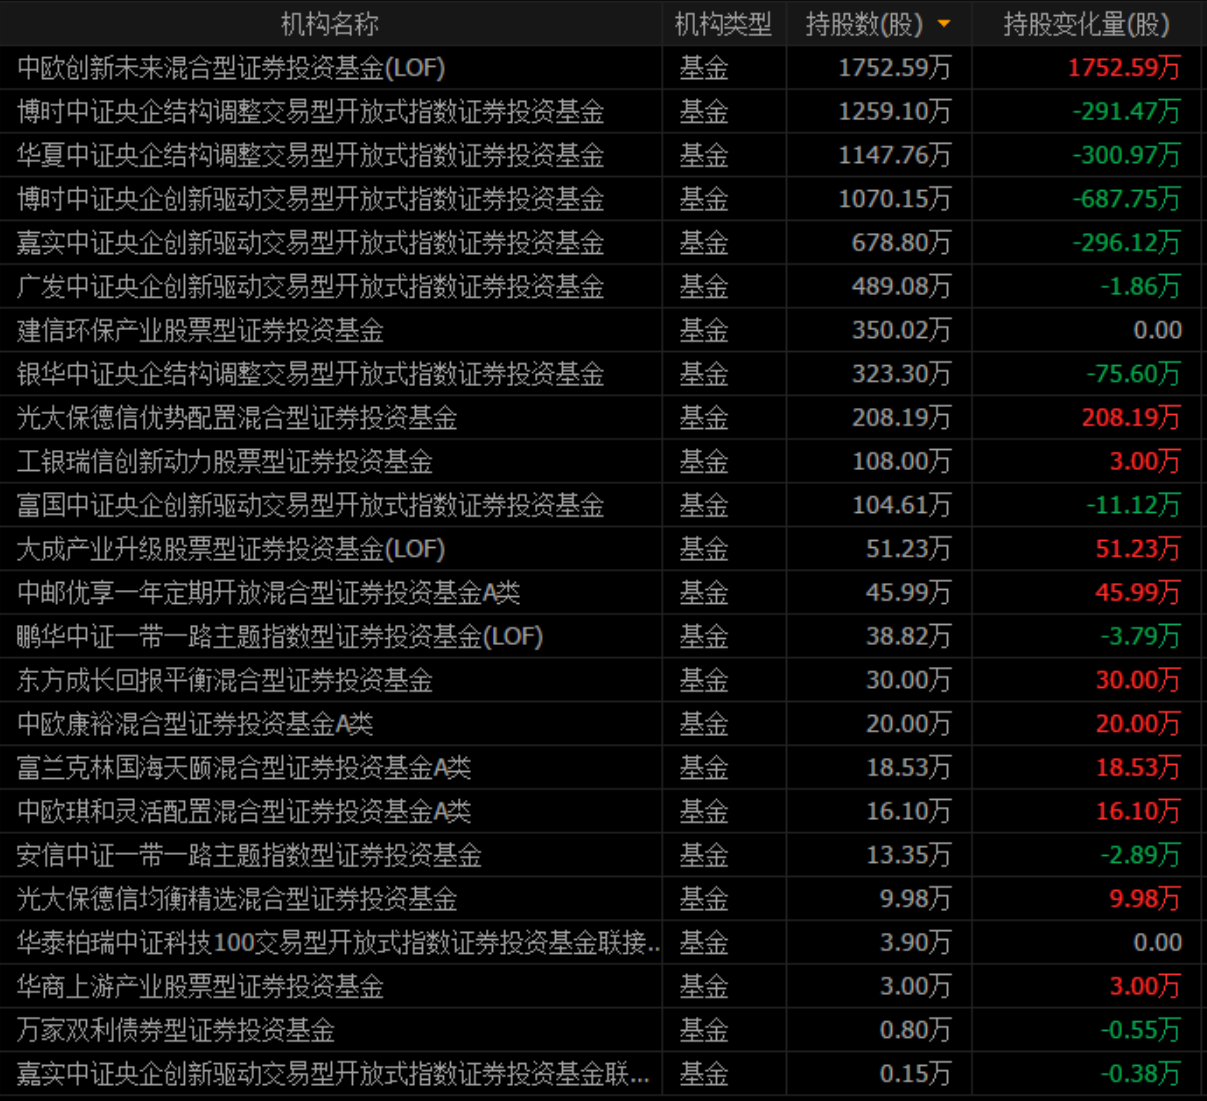Click holding value 1070.15万
The height and width of the screenshot is (1101, 1207).
[x=895, y=199]
